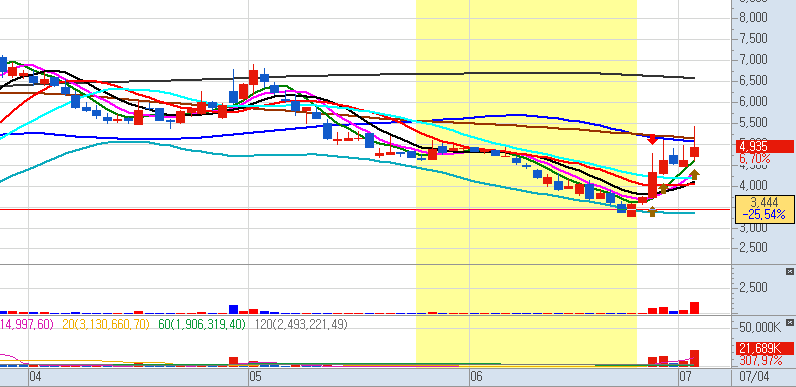Click the 307.97% volume change label
796x387 pixels.
[761, 360]
